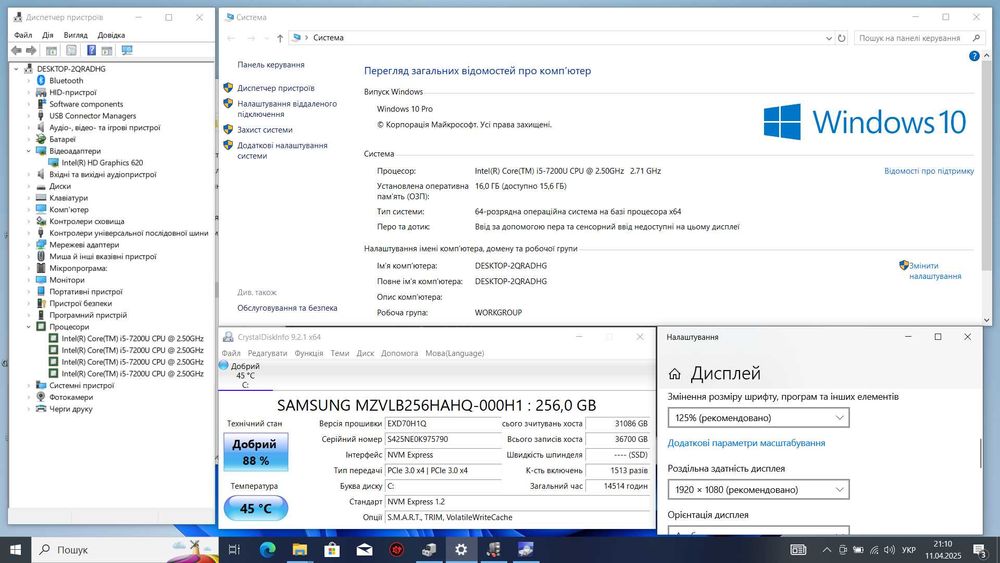The image size is (1000, 563).
Task: Expand the Мережеві адаптери category
Action: 29,245
